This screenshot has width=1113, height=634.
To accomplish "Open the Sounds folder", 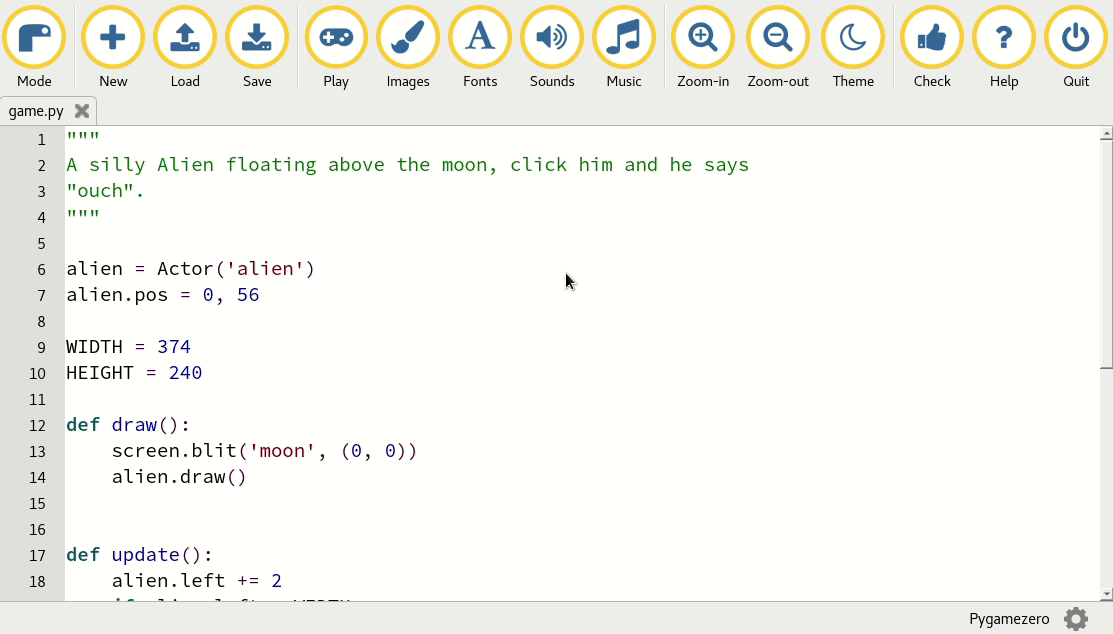I will (x=552, y=35).
